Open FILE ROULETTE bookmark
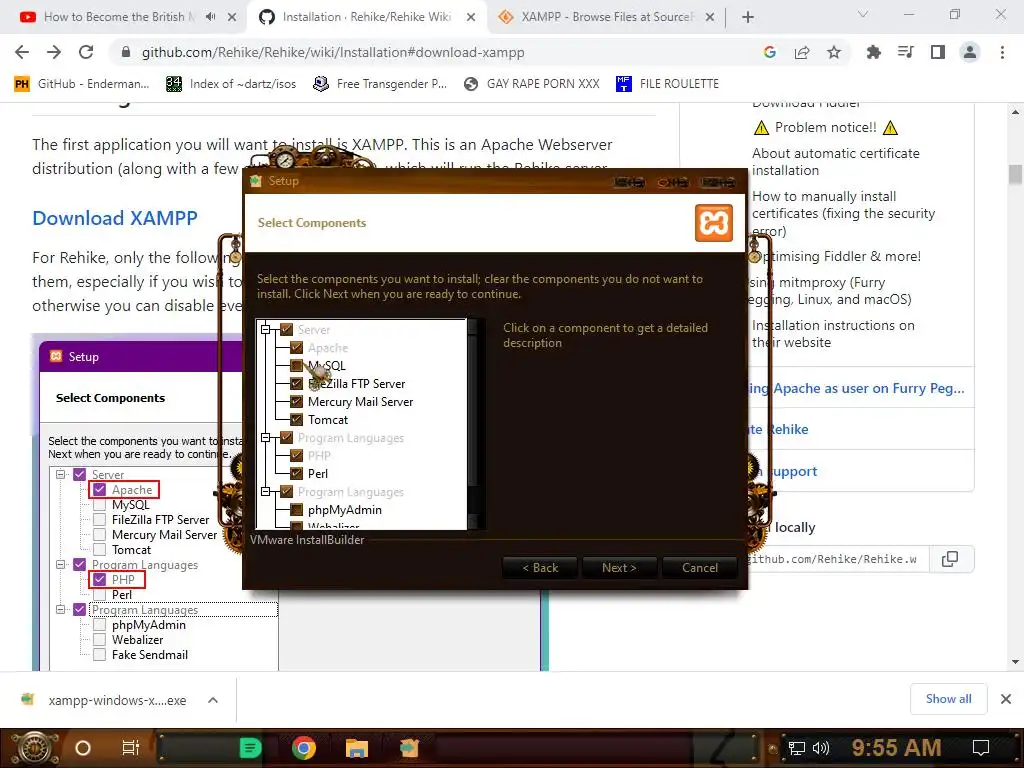The width and height of the screenshot is (1024, 768). click(667, 84)
